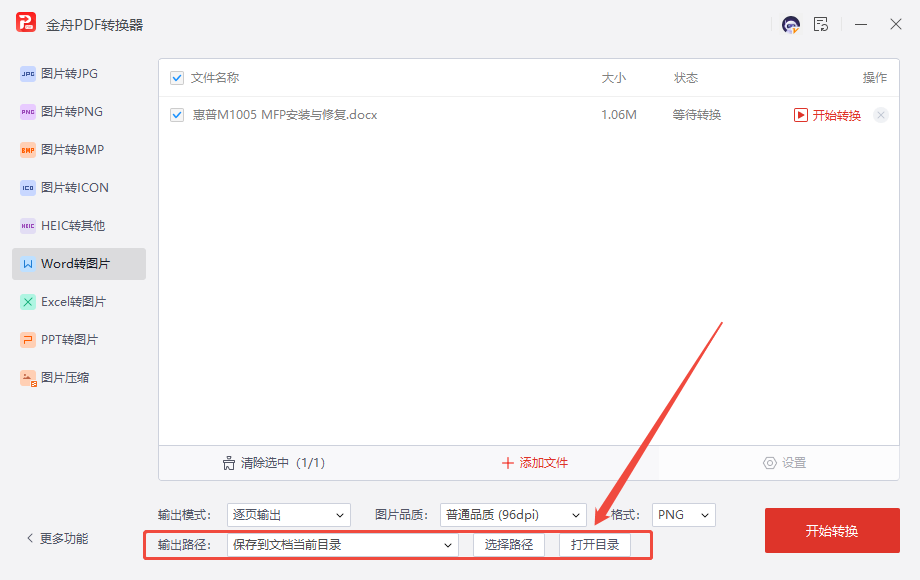Remove file using the row X icon
This screenshot has height=580, width=920.
881,115
